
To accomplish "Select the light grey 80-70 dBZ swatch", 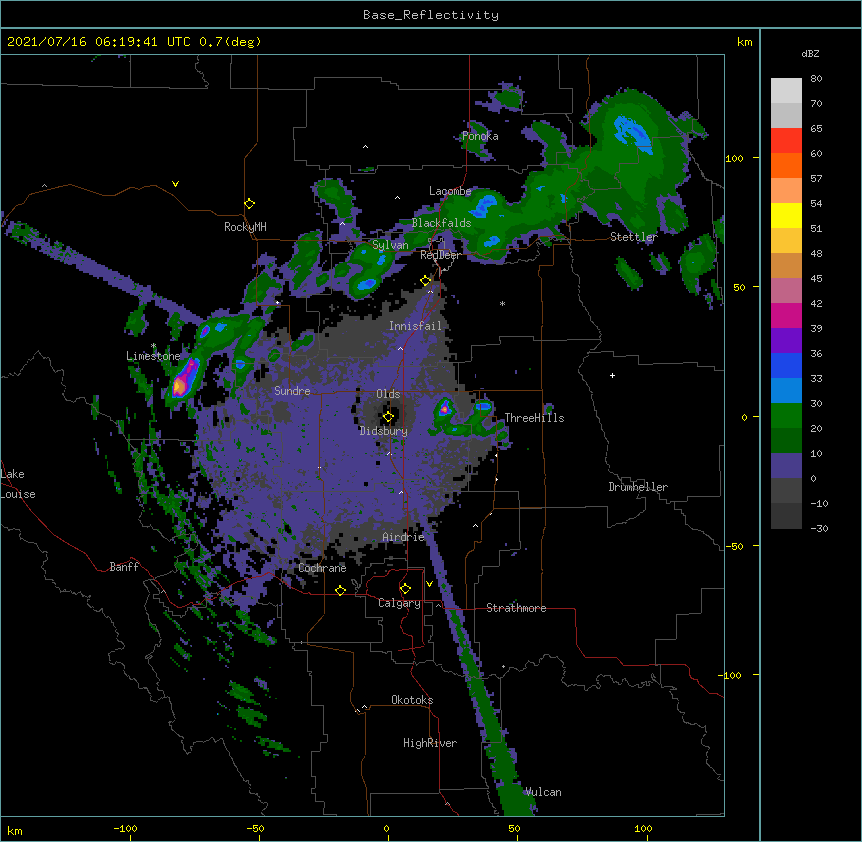I will pyautogui.click(x=786, y=91).
